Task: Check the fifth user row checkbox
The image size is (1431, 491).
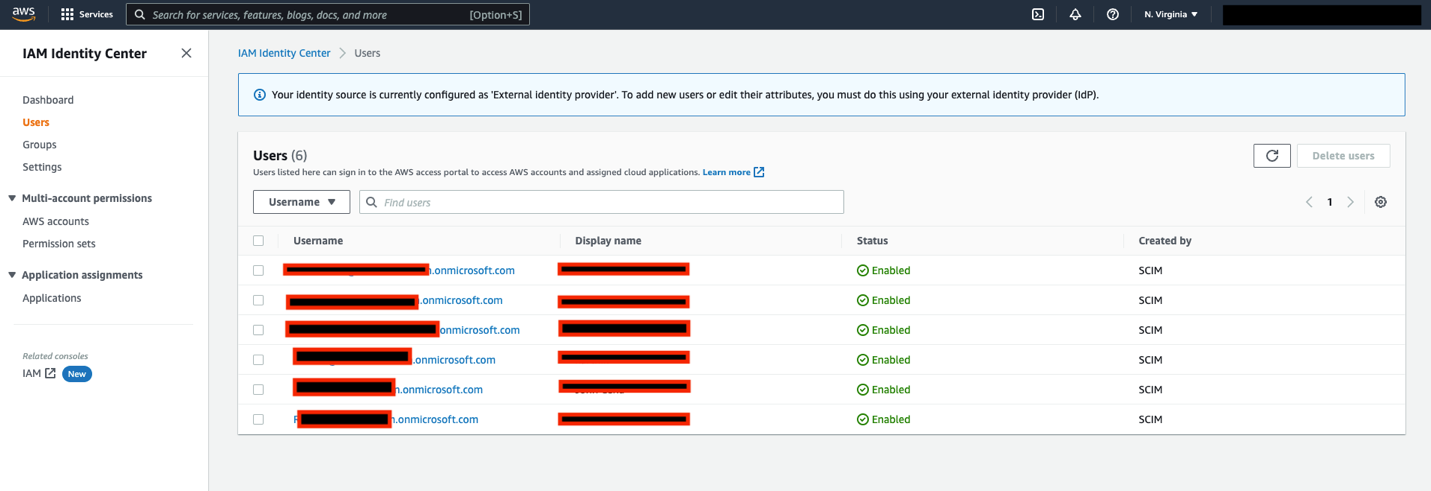Action: pos(258,390)
